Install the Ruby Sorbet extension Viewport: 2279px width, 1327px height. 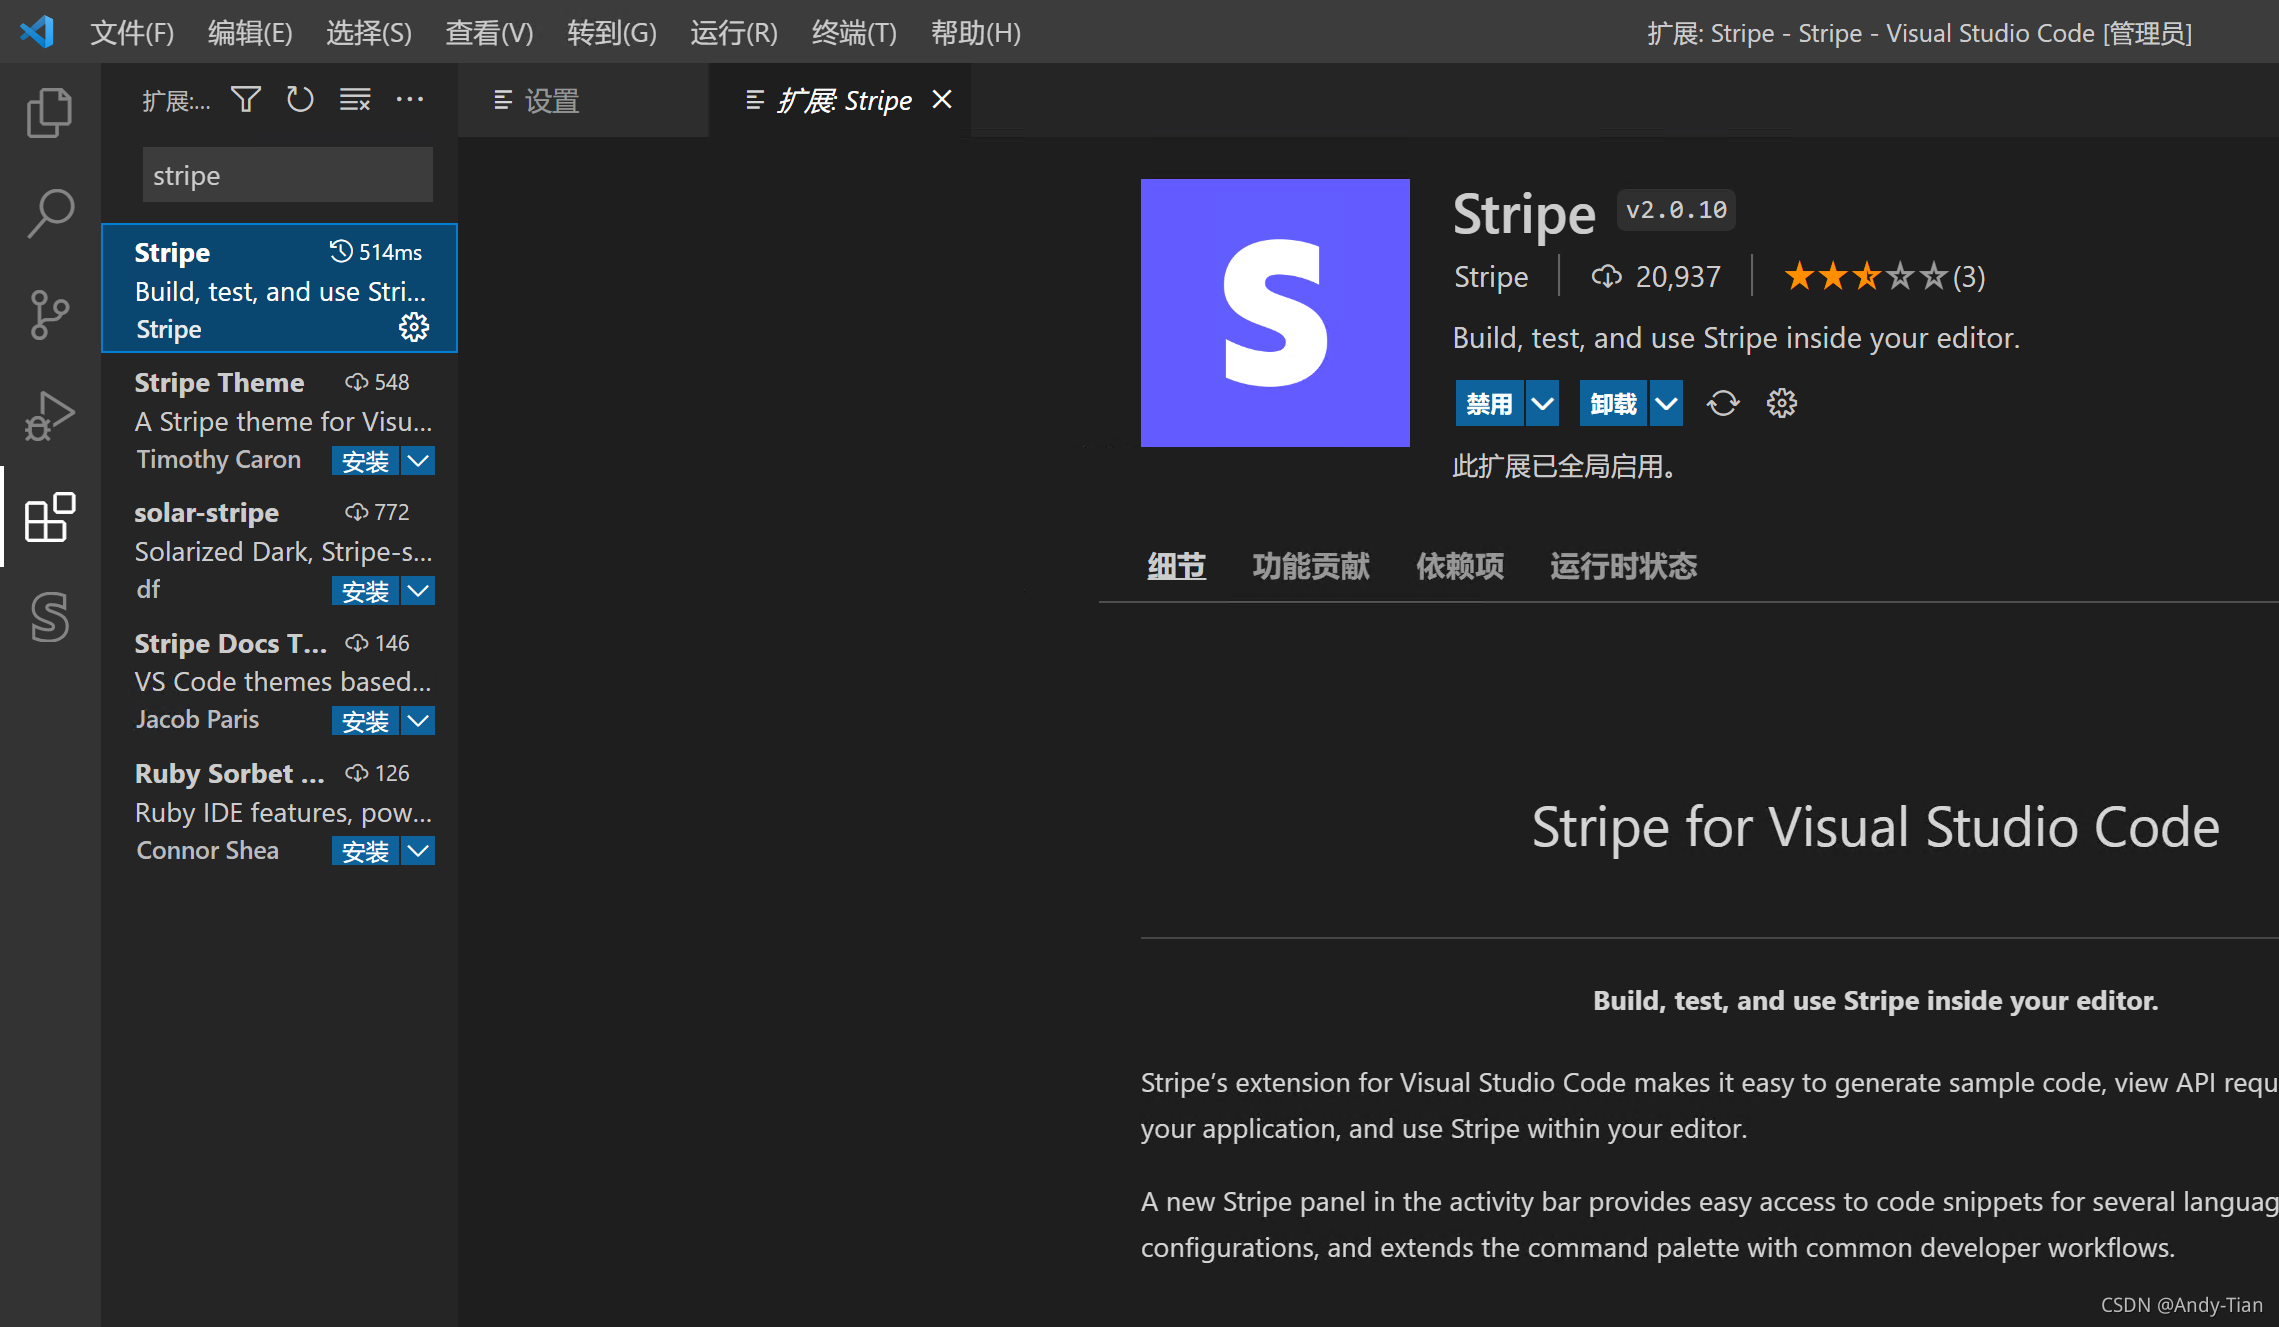point(365,851)
